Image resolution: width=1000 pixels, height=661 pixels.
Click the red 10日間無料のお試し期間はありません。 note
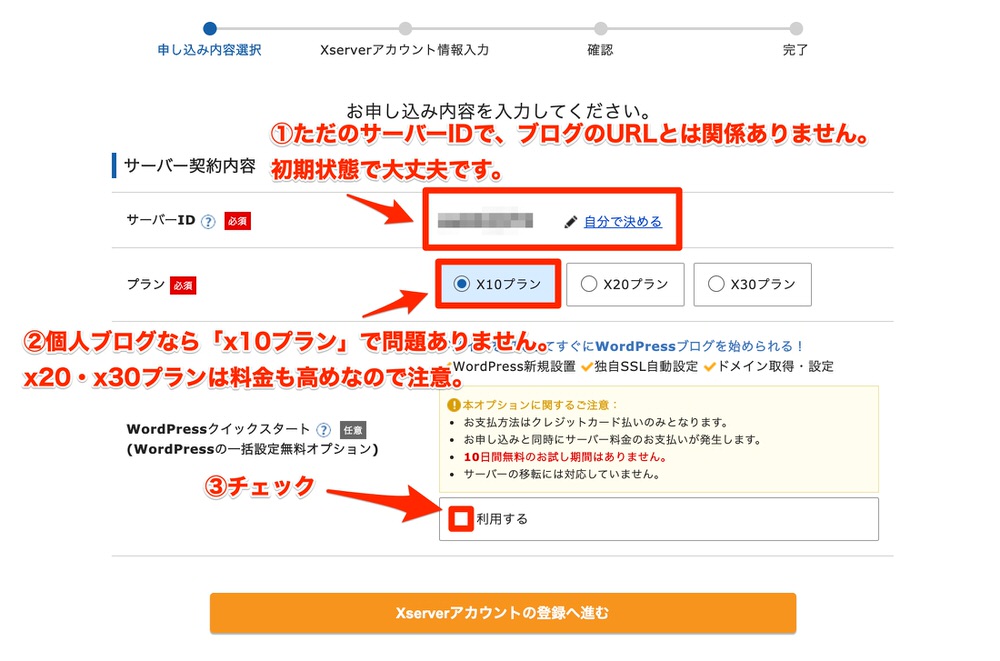pos(565,457)
